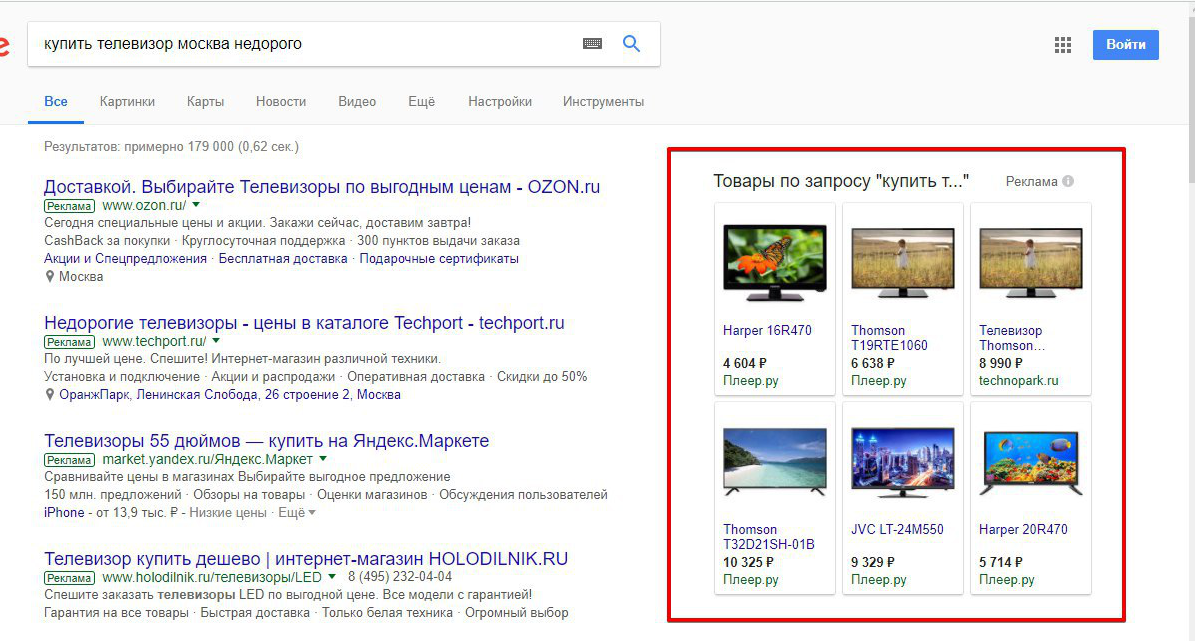Click the ОранжПарк Ленинская Слобода address link
The height and width of the screenshot is (641, 1195).
click(229, 395)
